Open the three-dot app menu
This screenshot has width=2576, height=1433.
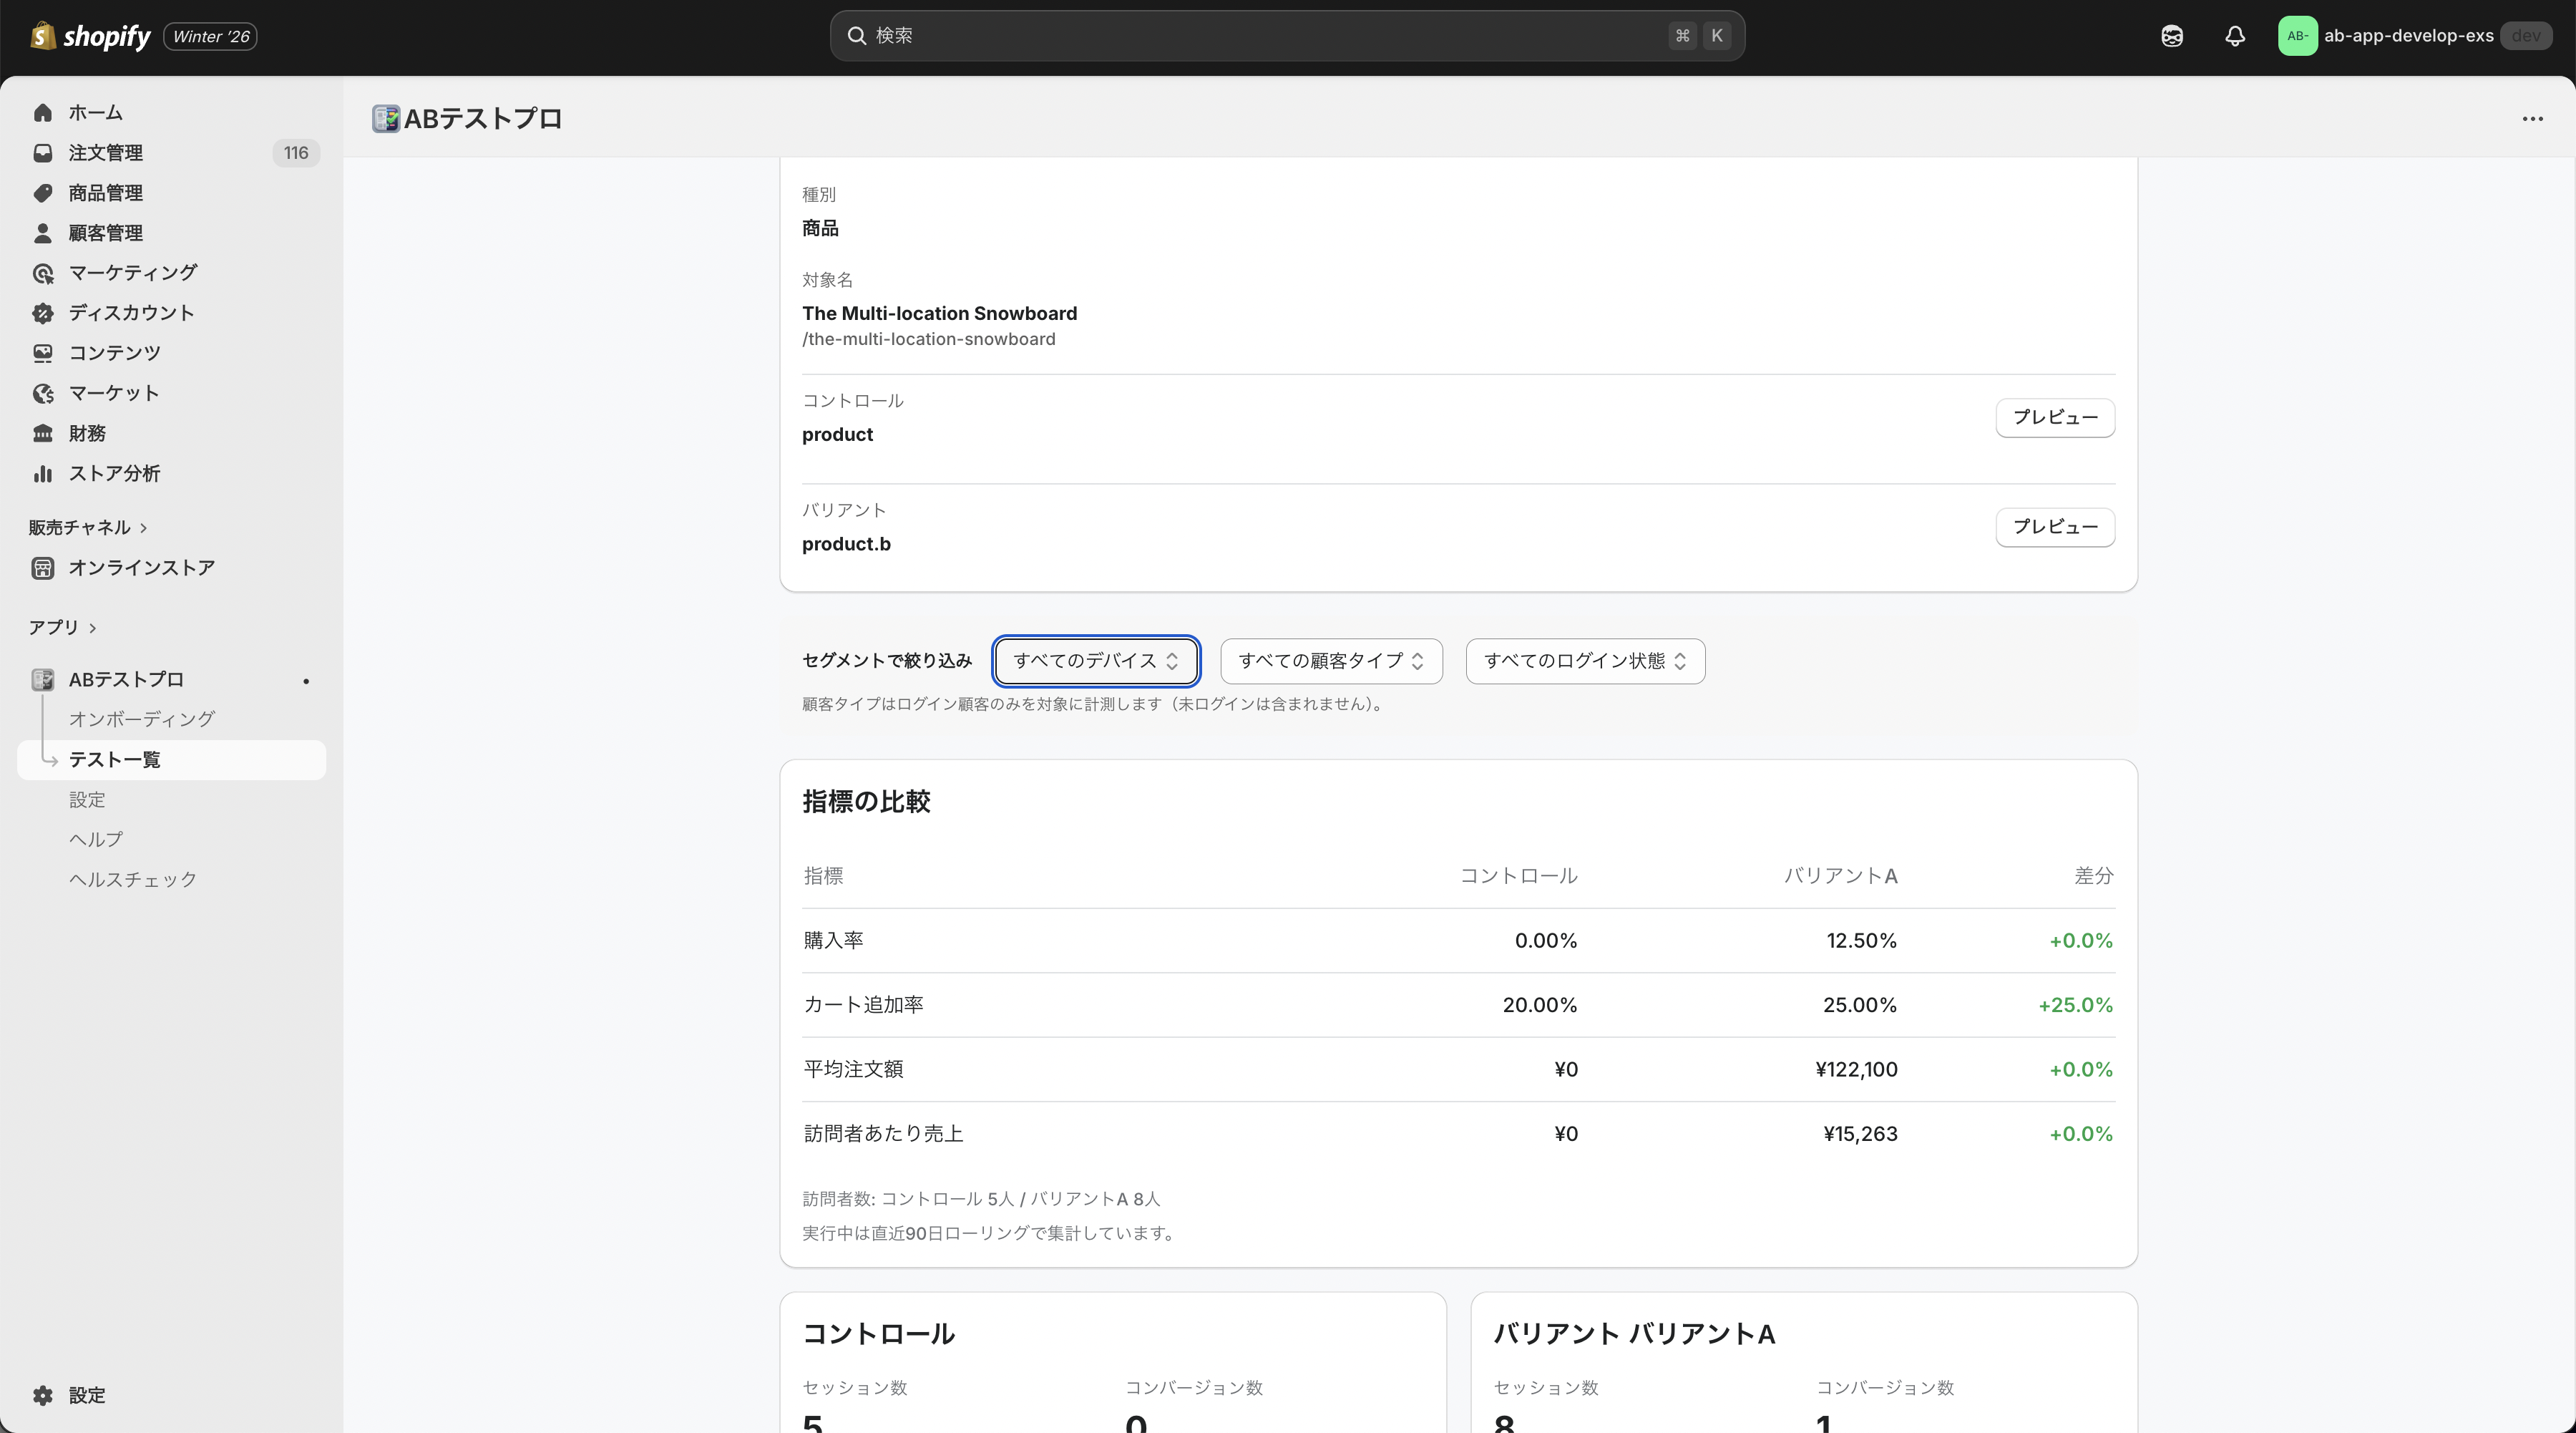(2532, 119)
